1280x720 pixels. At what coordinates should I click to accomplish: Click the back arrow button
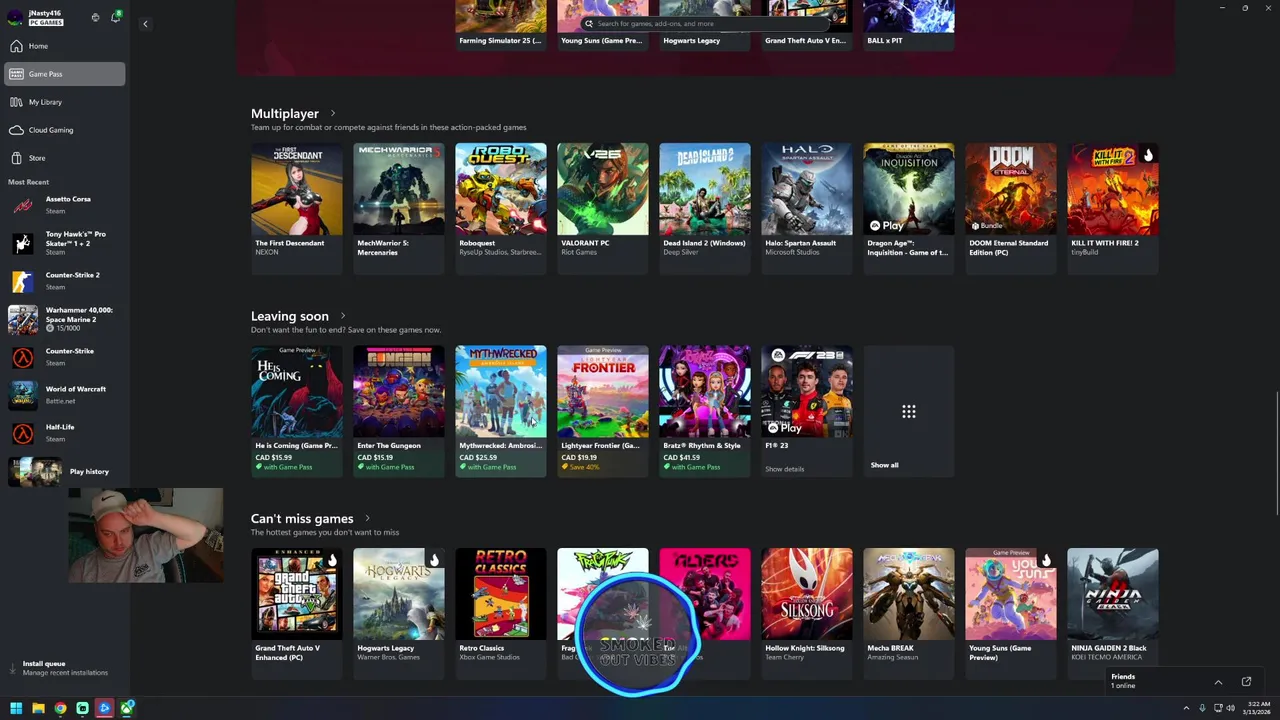pos(145,24)
